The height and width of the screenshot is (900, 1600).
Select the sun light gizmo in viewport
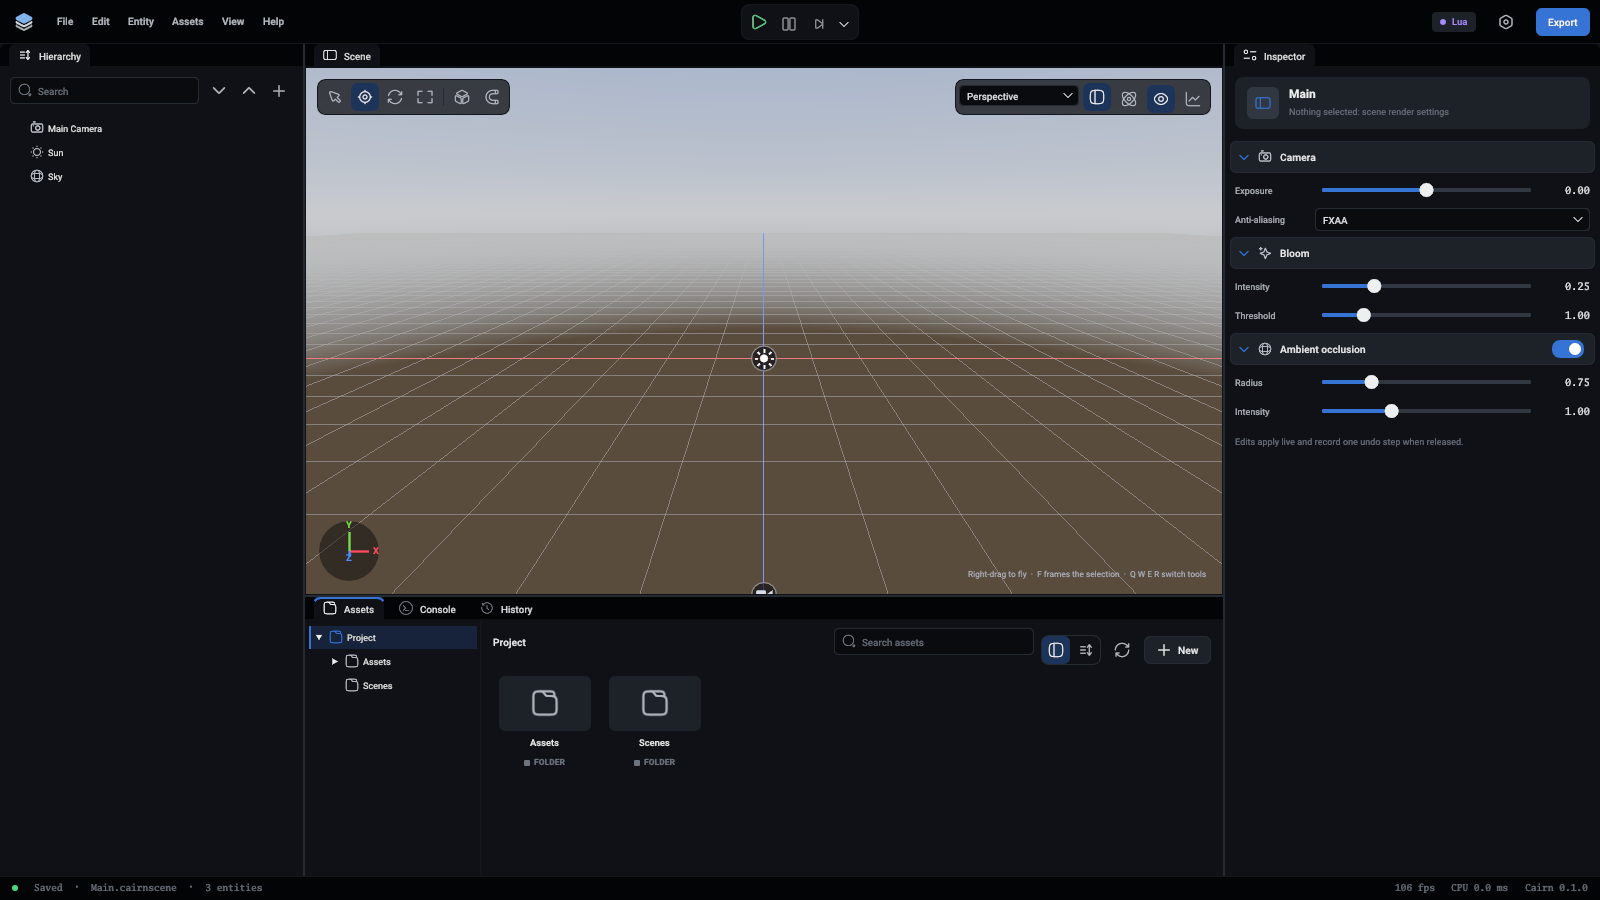tap(764, 358)
